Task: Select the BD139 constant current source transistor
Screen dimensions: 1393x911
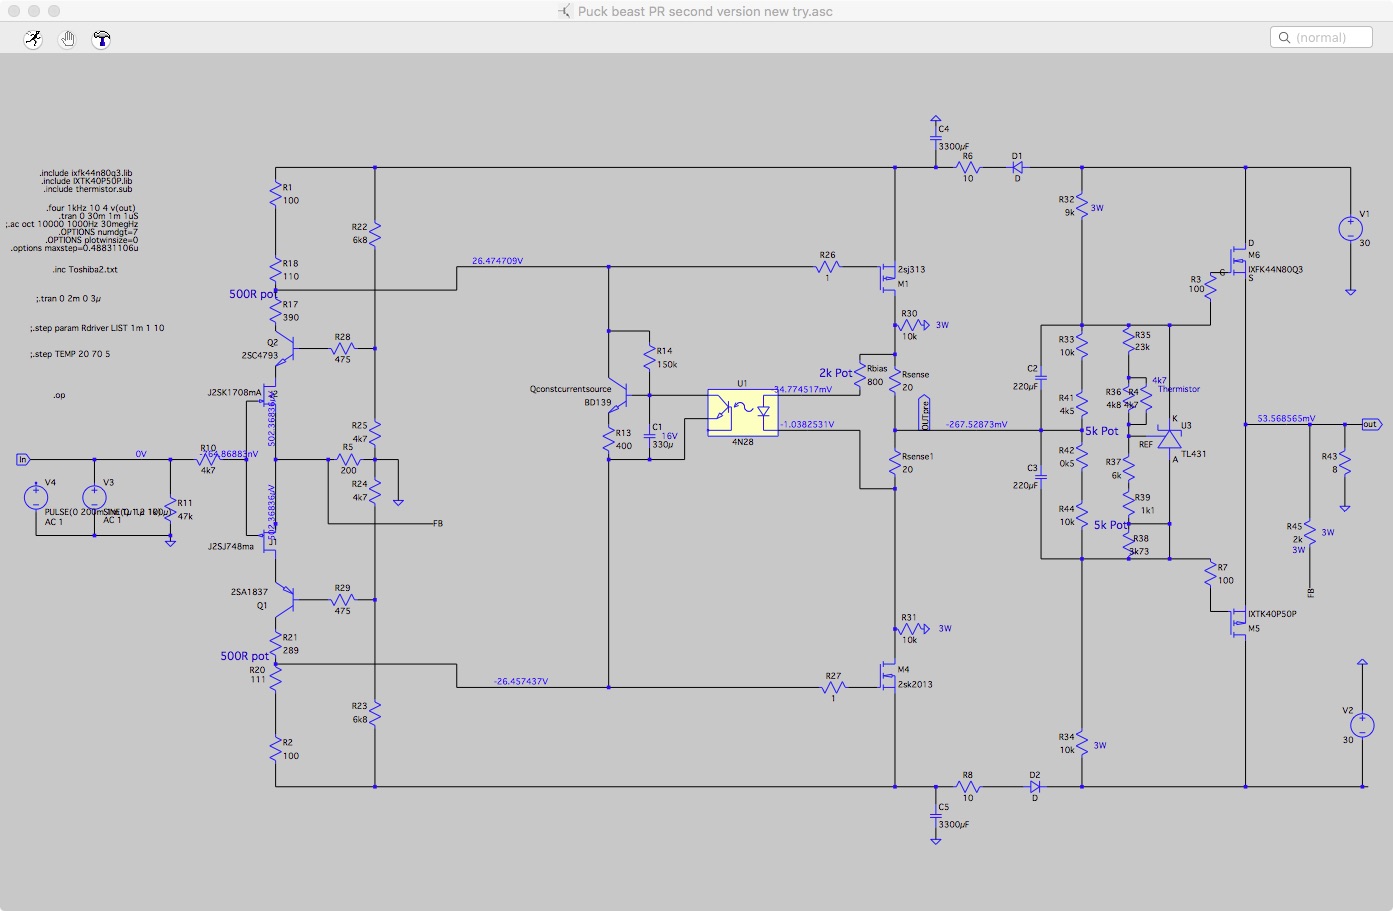Action: tap(618, 397)
